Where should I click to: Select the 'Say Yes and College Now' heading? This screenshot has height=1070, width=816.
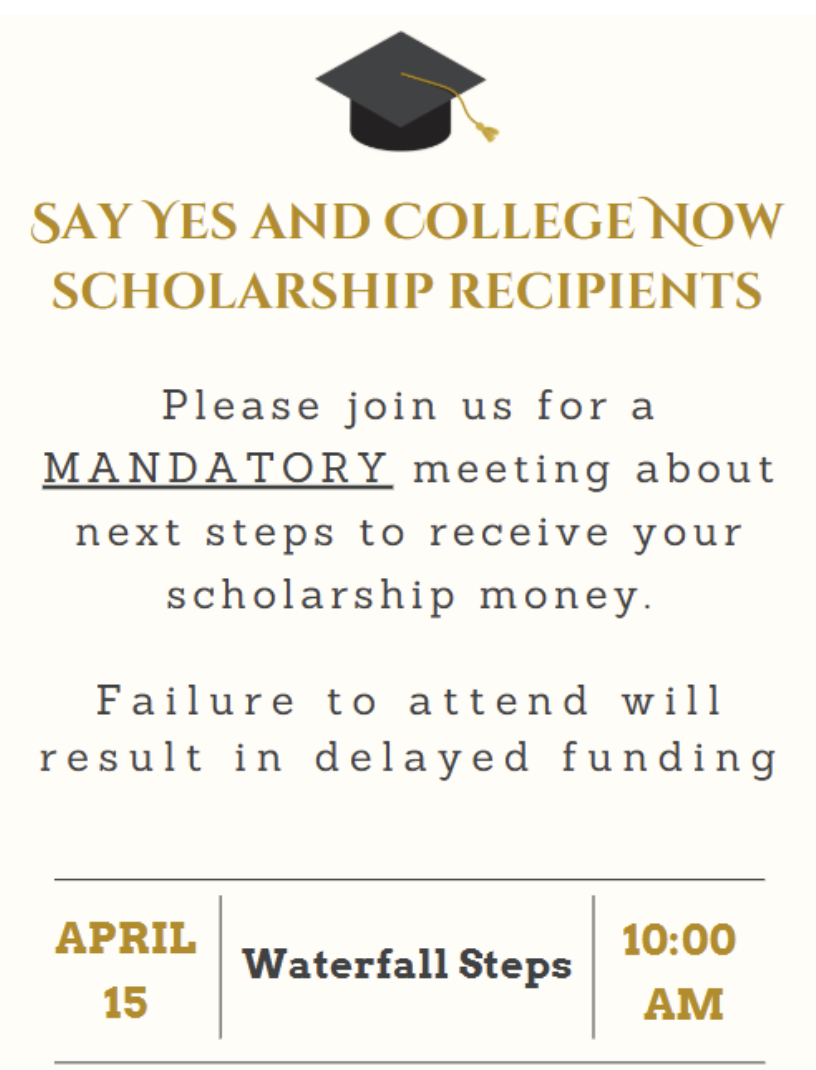(407, 222)
